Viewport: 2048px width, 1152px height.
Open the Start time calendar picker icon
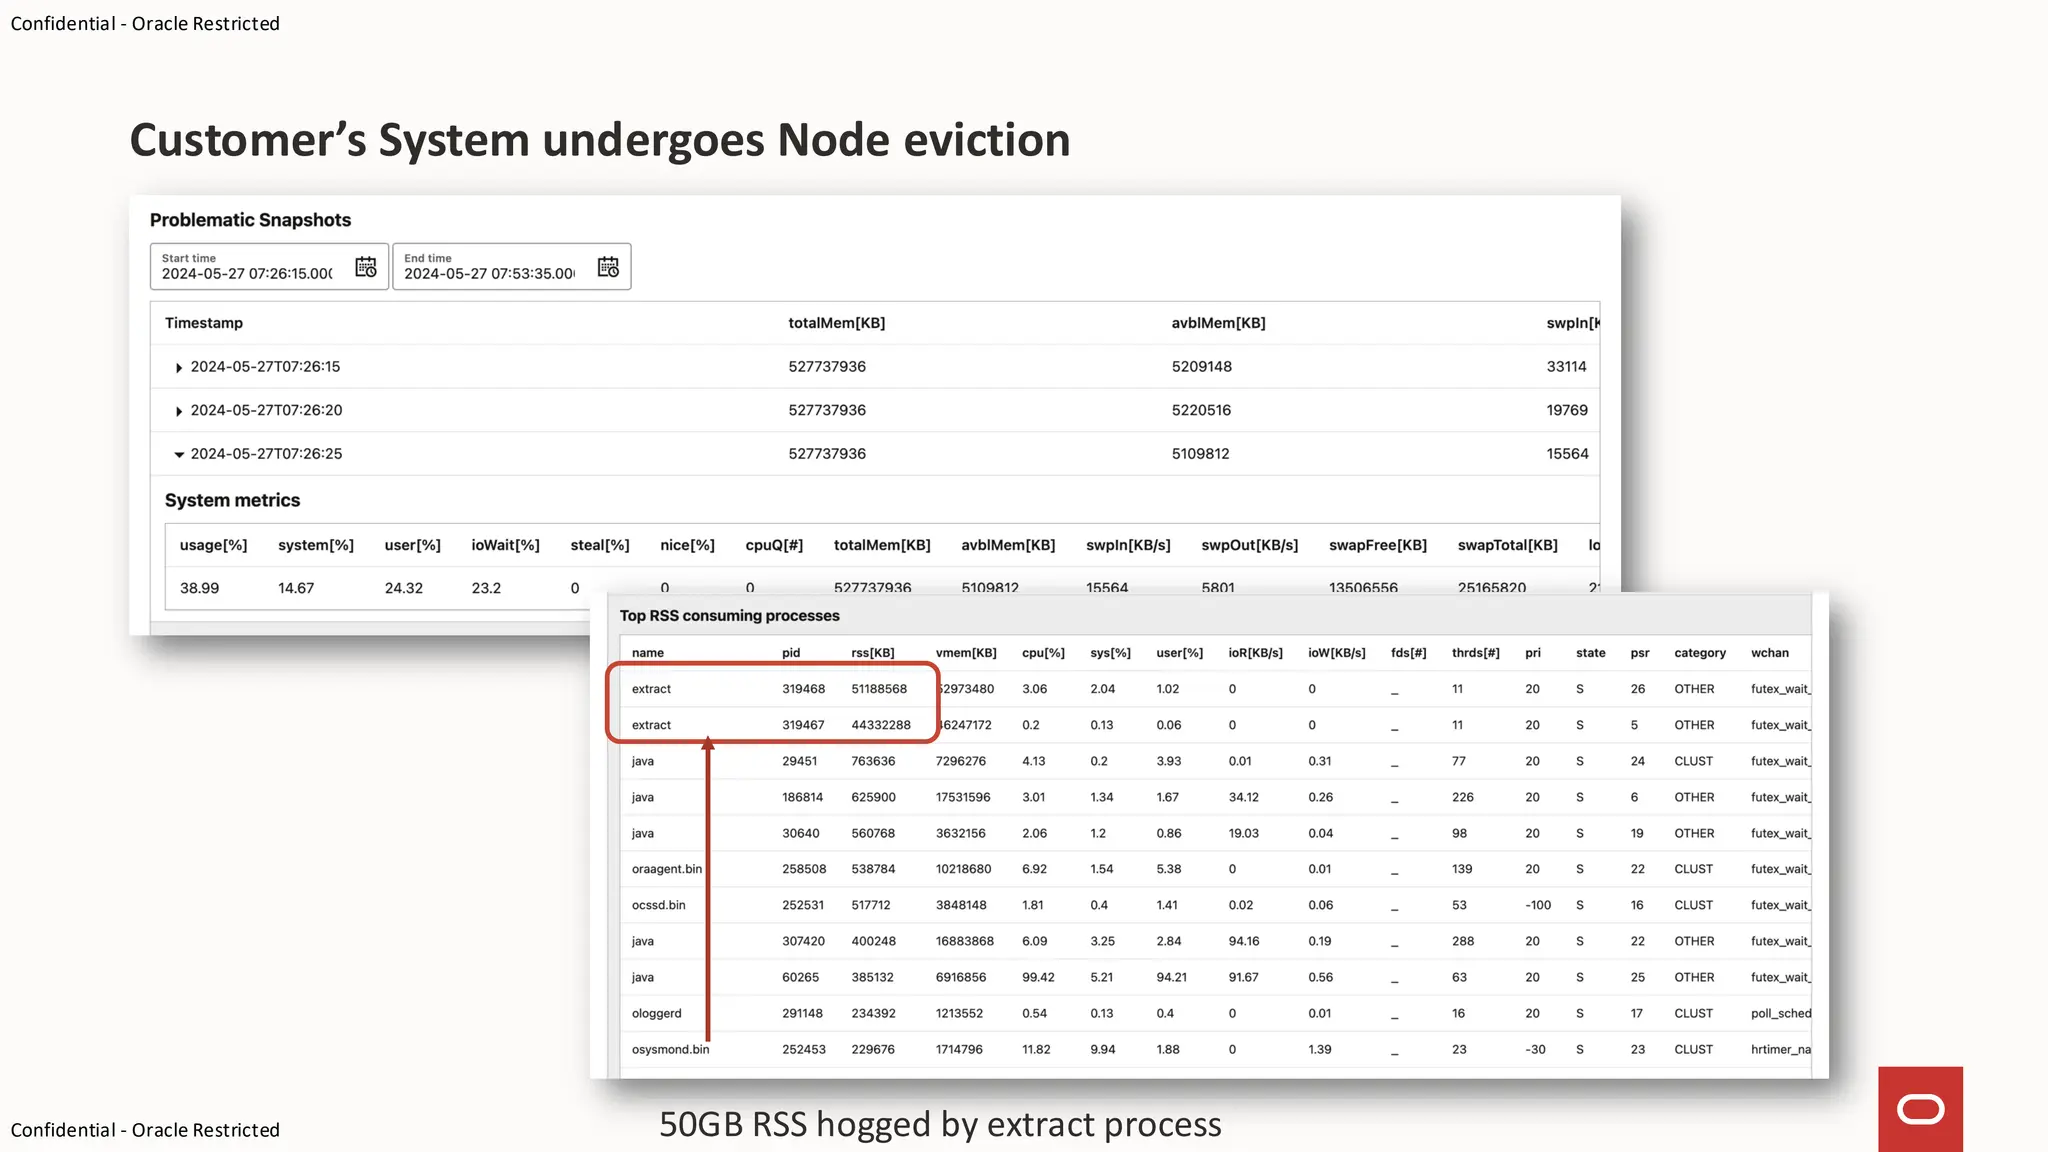(x=366, y=267)
